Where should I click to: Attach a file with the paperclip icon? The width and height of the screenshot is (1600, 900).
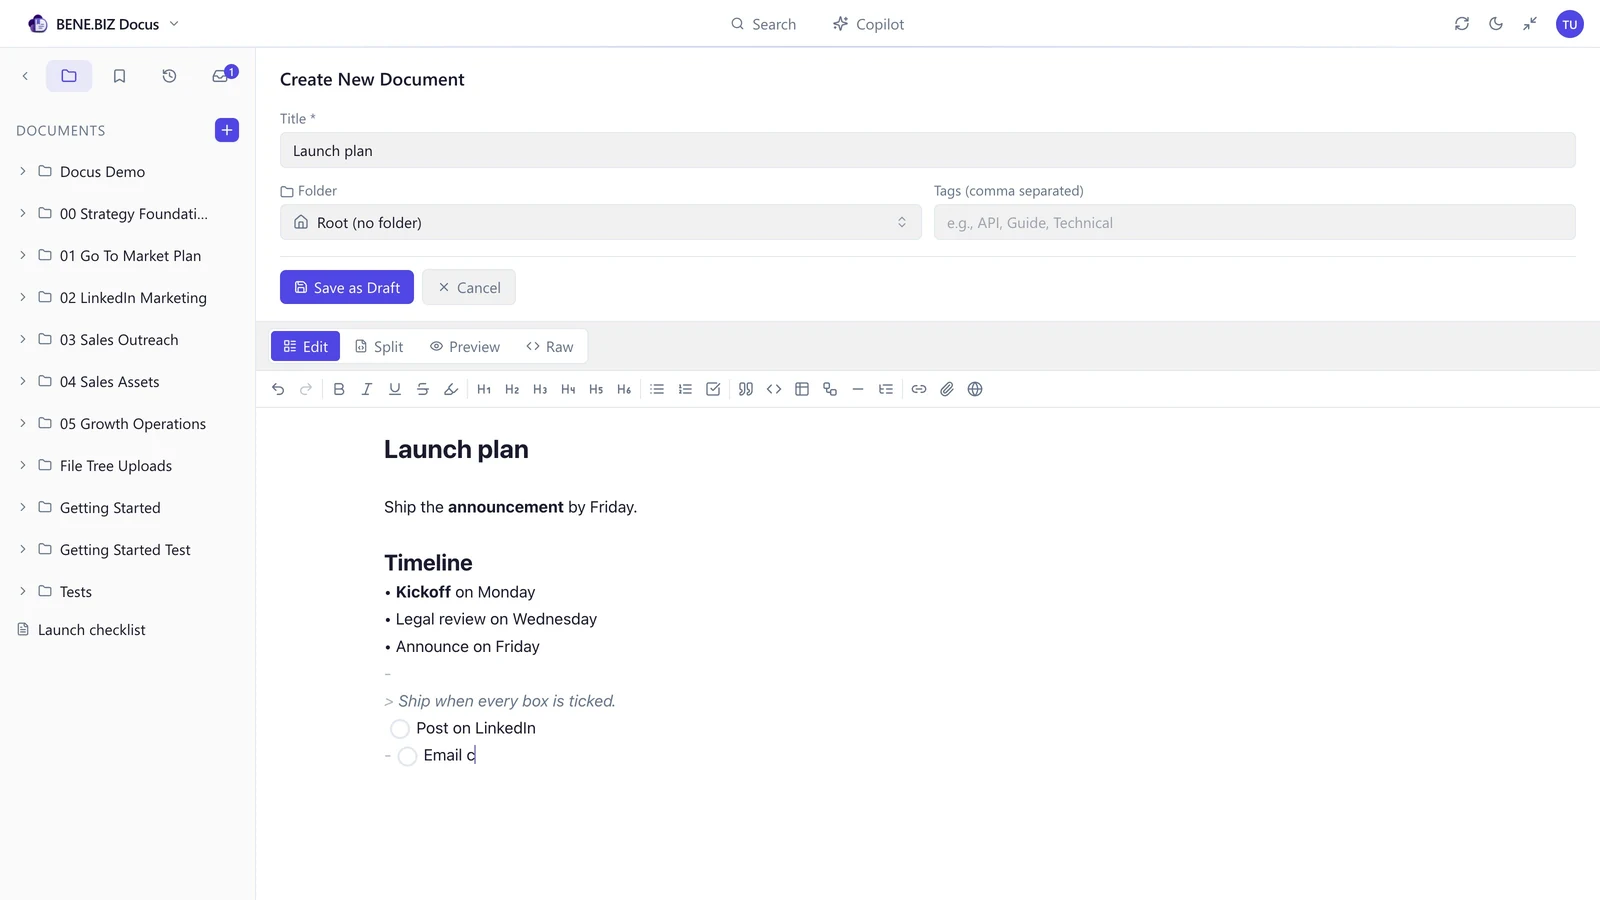pos(947,389)
